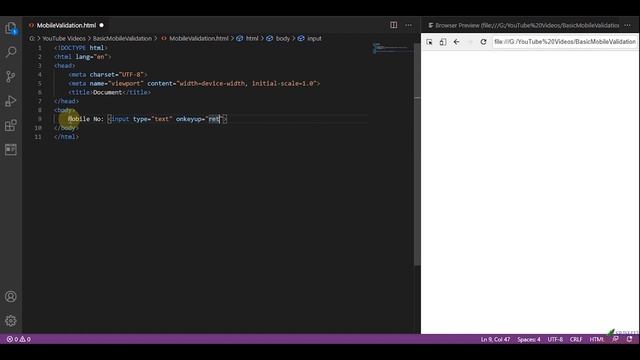Image resolution: width=640 pixels, height=360 pixels.
Task: Select the MobileValidation.html editor tab
Action: coord(66,25)
